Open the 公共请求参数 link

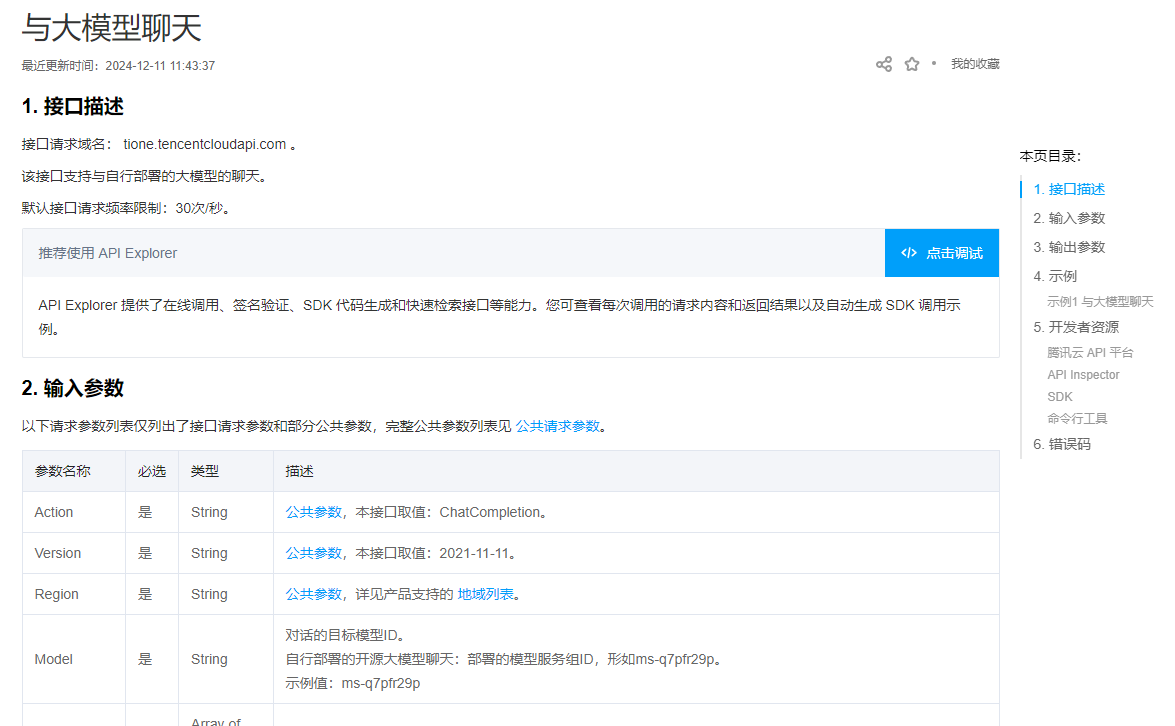[558, 425]
